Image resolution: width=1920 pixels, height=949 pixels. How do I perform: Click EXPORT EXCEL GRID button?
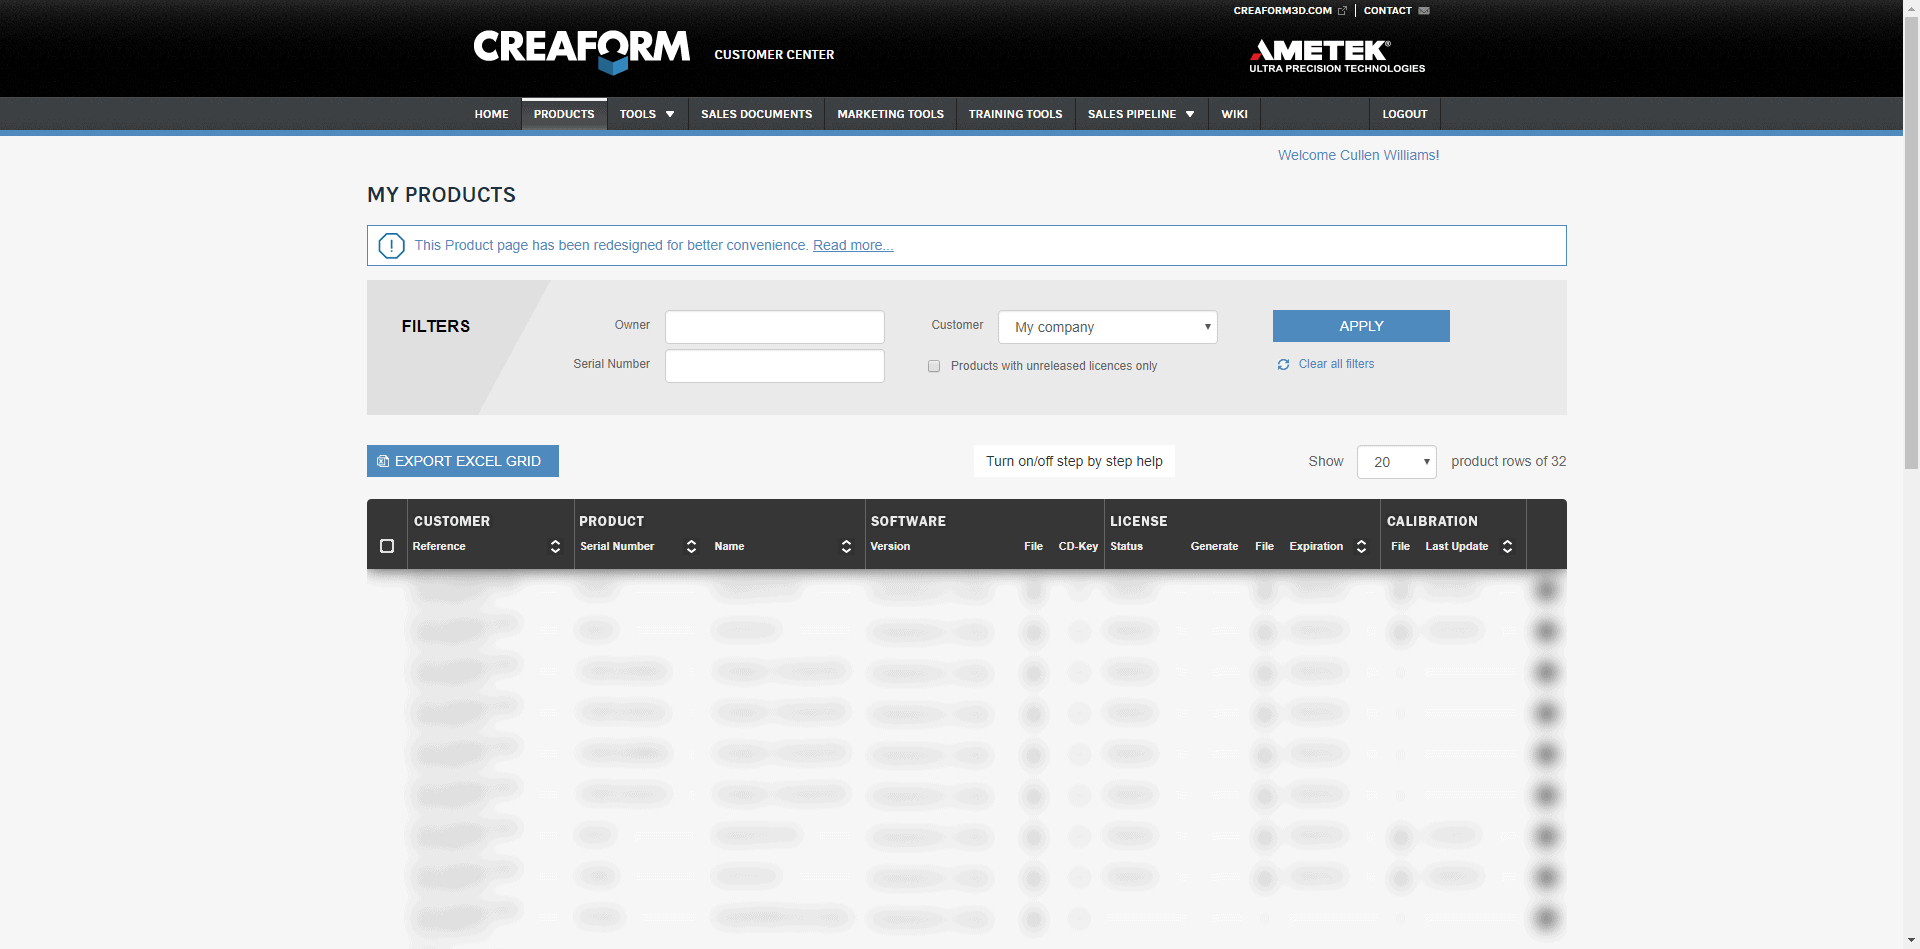coord(463,461)
